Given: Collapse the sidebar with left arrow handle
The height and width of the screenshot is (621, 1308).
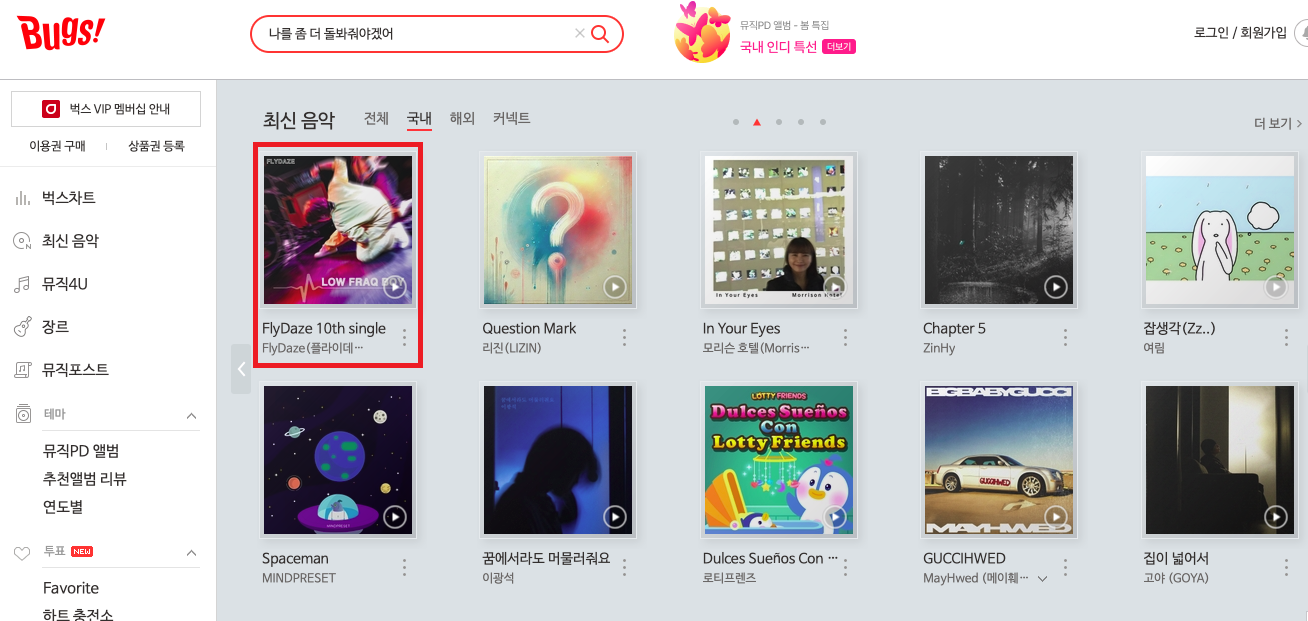Looking at the screenshot, I should tap(241, 369).
